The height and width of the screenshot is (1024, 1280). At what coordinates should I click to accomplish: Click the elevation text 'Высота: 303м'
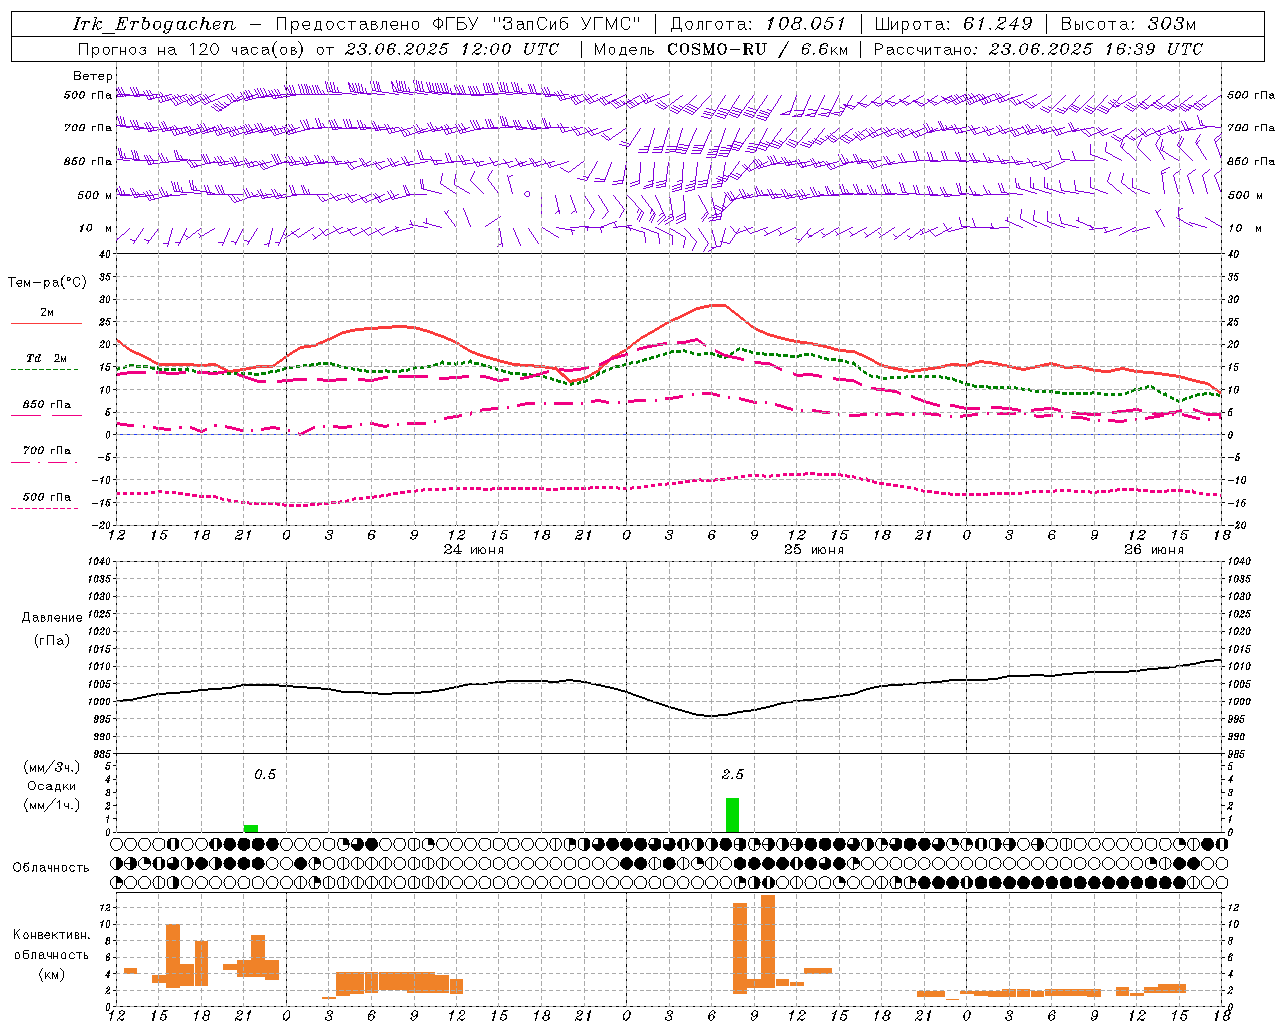click(x=1128, y=24)
